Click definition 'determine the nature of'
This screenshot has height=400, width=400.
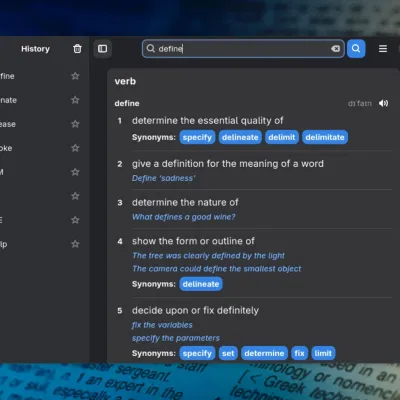pos(185,202)
